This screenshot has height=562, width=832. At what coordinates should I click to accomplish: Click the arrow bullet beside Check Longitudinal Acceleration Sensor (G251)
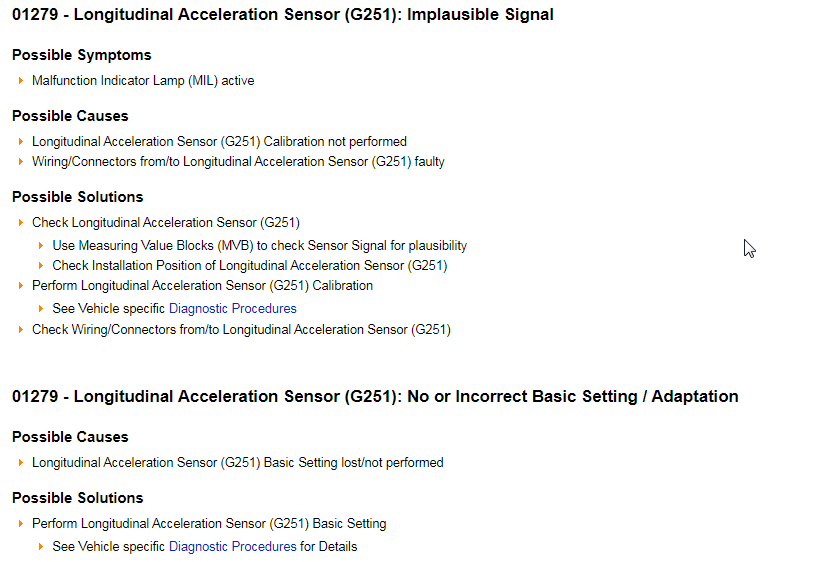[x=21, y=223]
